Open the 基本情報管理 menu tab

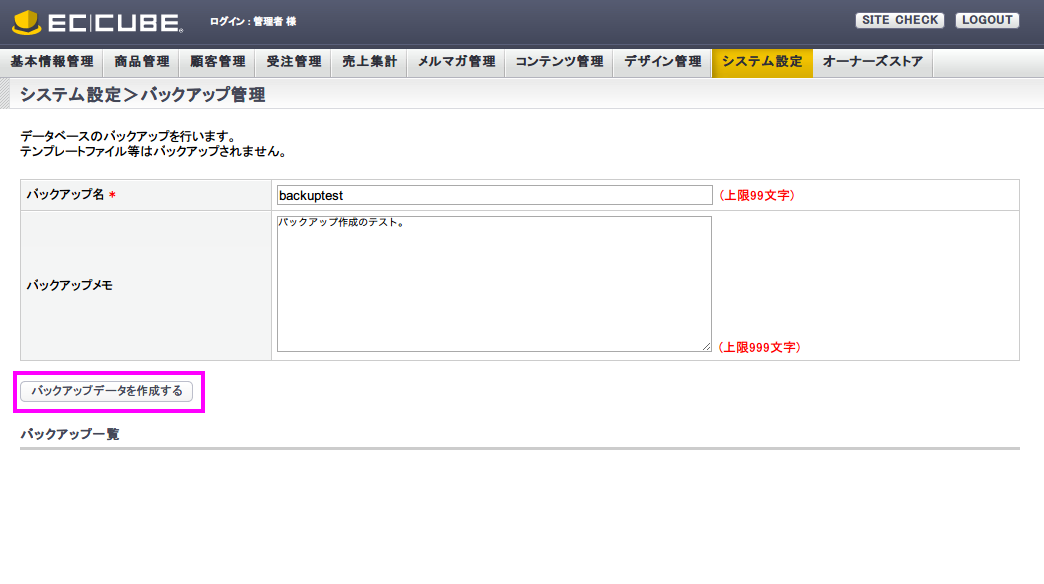[x=52, y=62]
